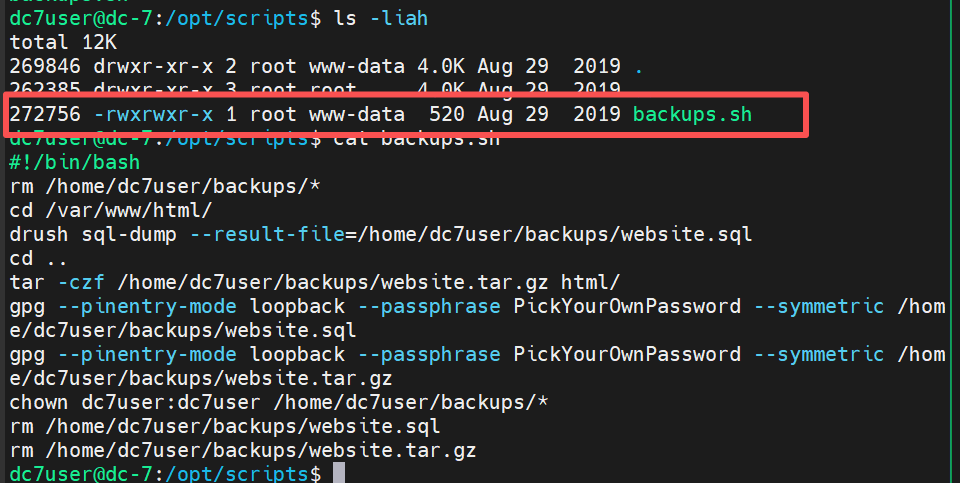The image size is (960, 483).
Task: Click the 'drush sql-dump' command line
Action: [381, 234]
